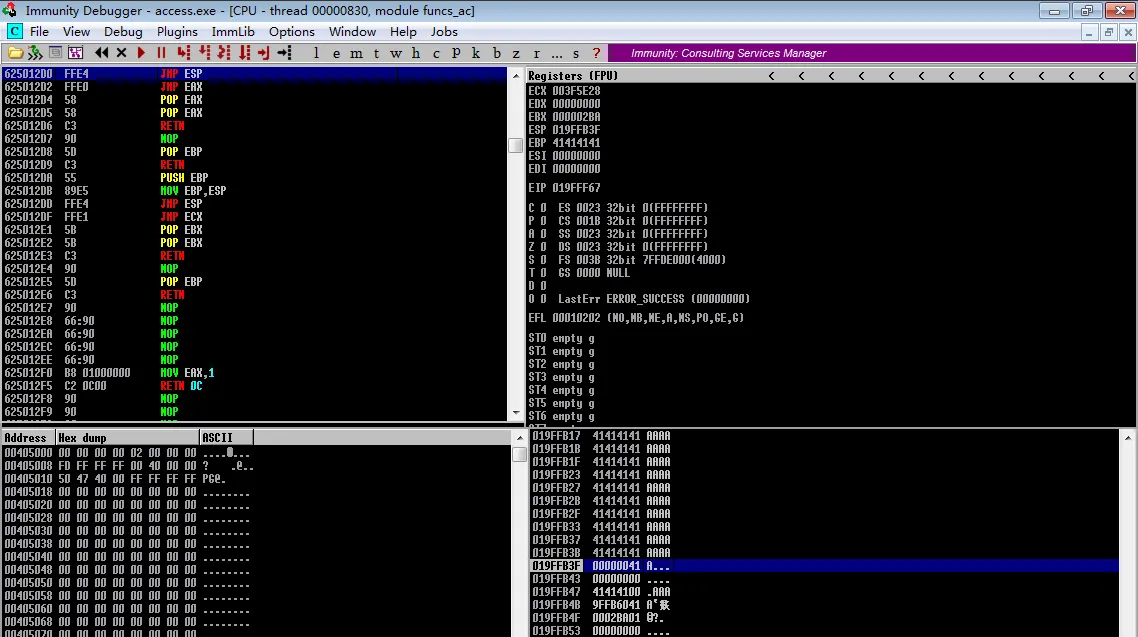1138x637 pixels.
Task: Restart program with rewind icon
Action: (102, 53)
